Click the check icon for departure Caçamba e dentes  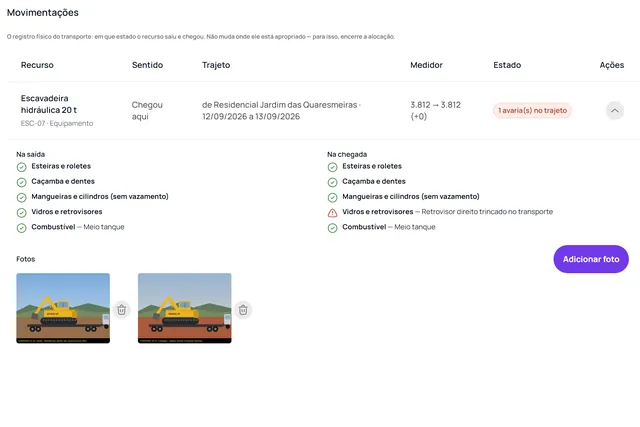[22, 182]
